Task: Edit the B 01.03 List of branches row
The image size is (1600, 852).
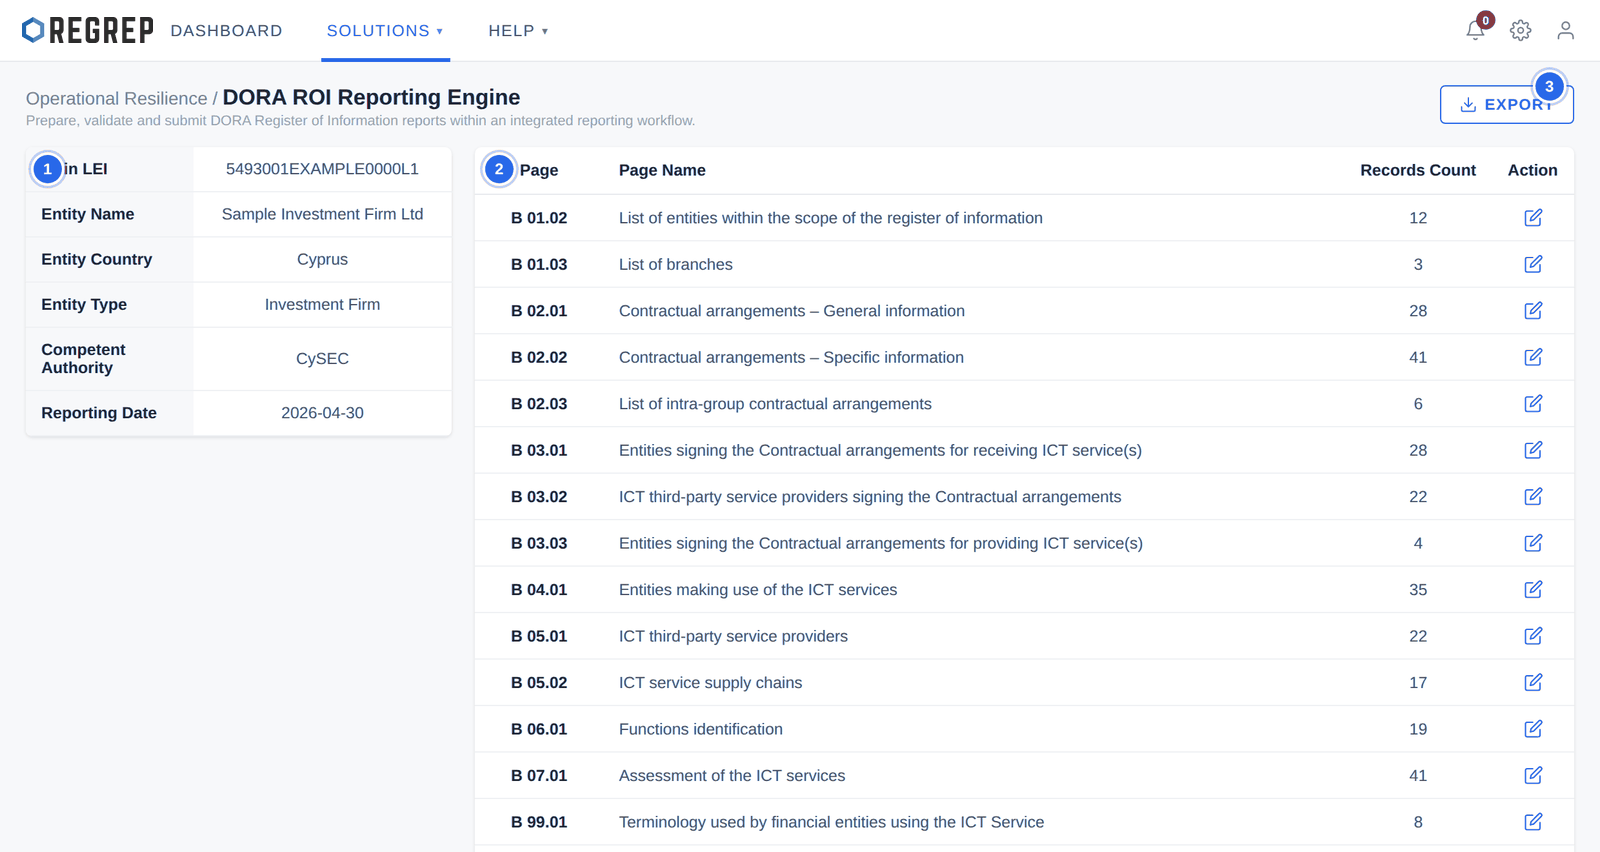Action: click(1533, 264)
